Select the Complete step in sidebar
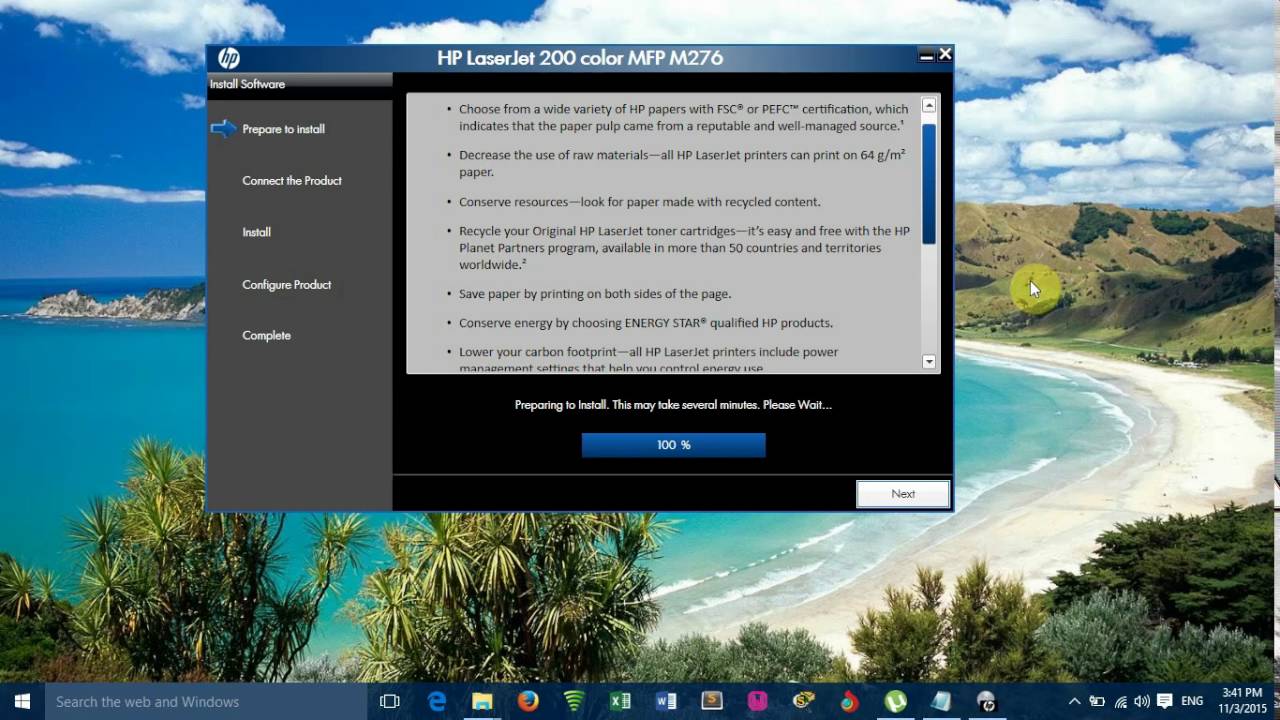Image resolution: width=1280 pixels, height=720 pixels. click(x=266, y=336)
